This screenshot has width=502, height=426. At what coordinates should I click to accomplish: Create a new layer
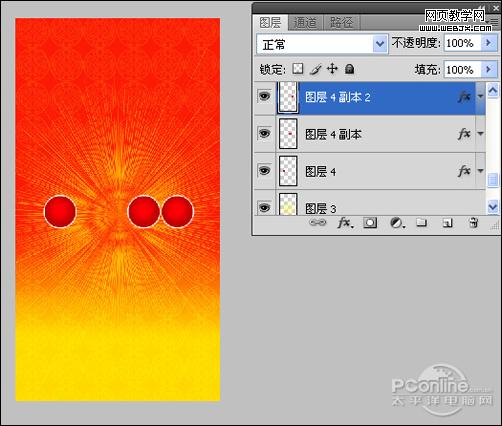(x=447, y=223)
